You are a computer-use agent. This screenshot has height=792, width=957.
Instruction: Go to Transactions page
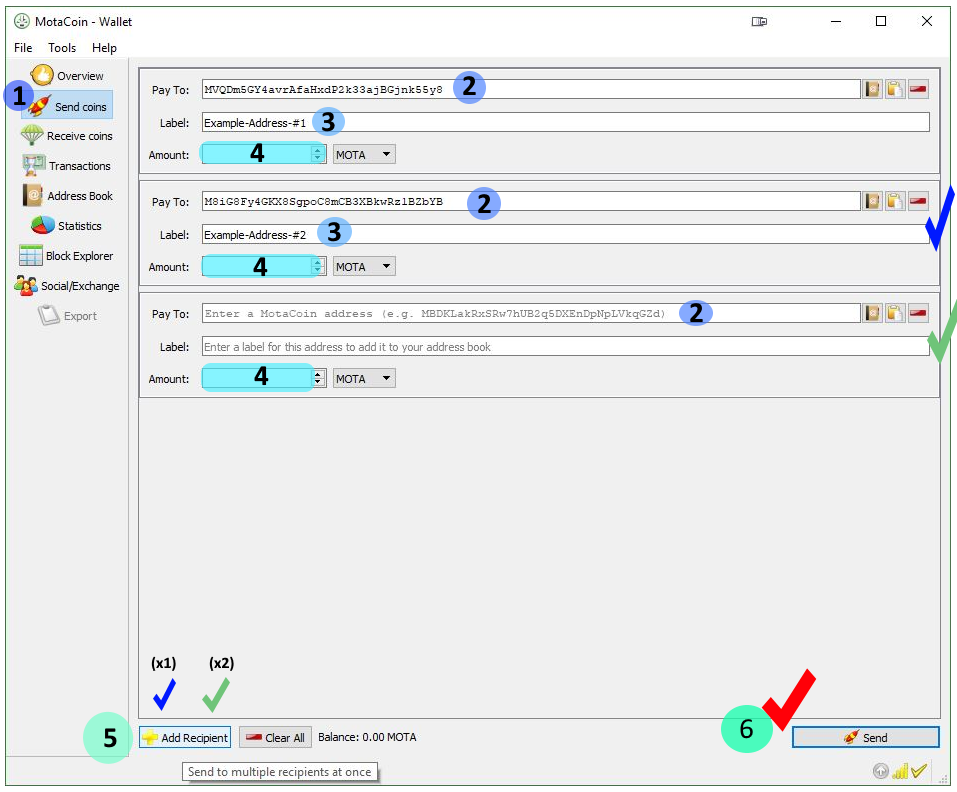[x=67, y=165]
